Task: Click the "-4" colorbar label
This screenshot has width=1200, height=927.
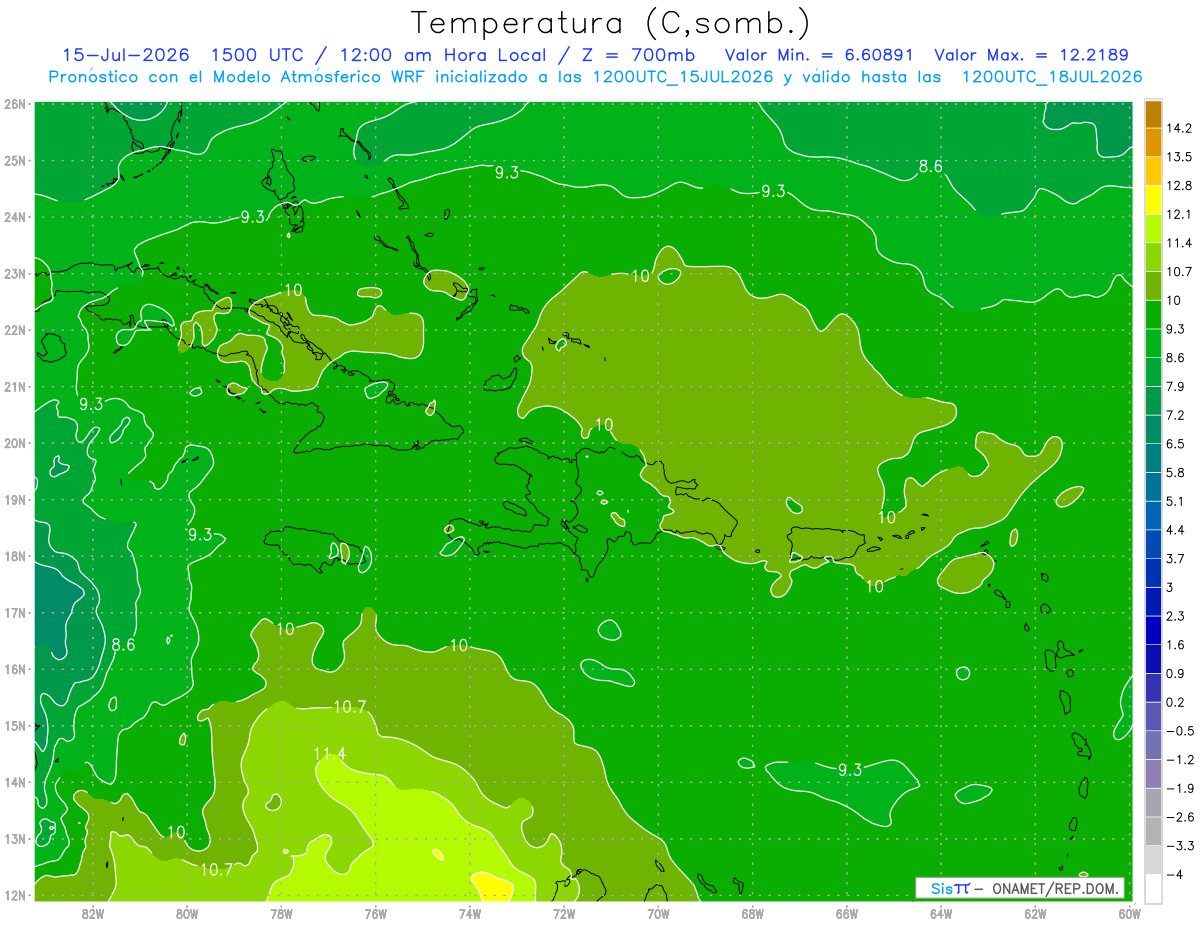Action: pyautogui.click(x=1174, y=874)
